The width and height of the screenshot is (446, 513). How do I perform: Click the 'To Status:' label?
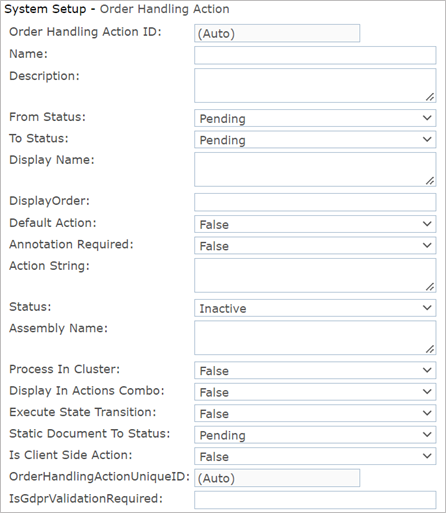[39, 138]
